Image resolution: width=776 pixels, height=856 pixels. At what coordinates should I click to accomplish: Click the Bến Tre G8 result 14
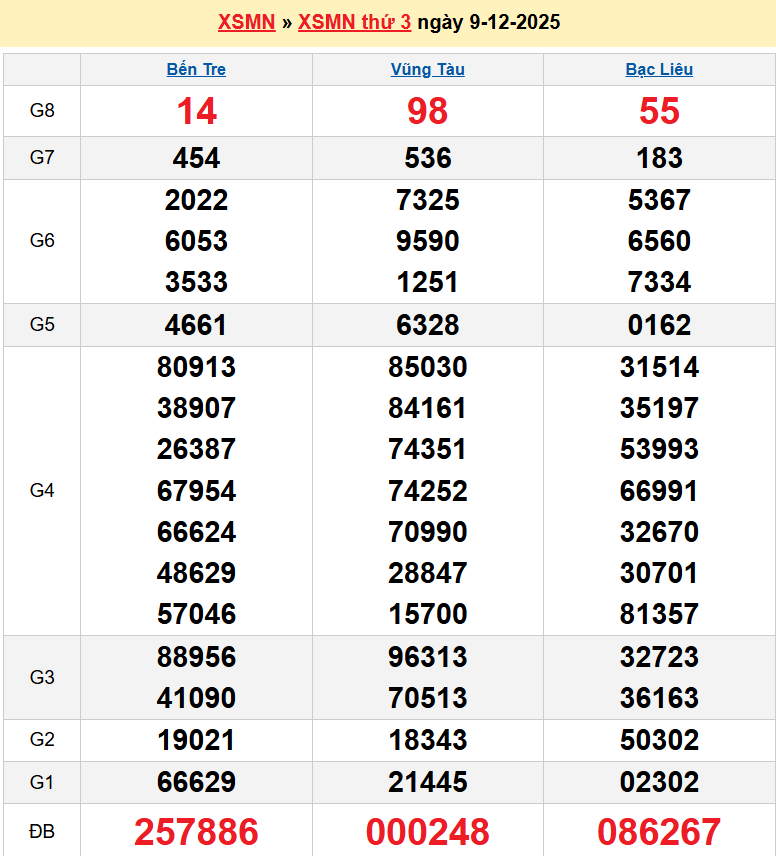(196, 111)
